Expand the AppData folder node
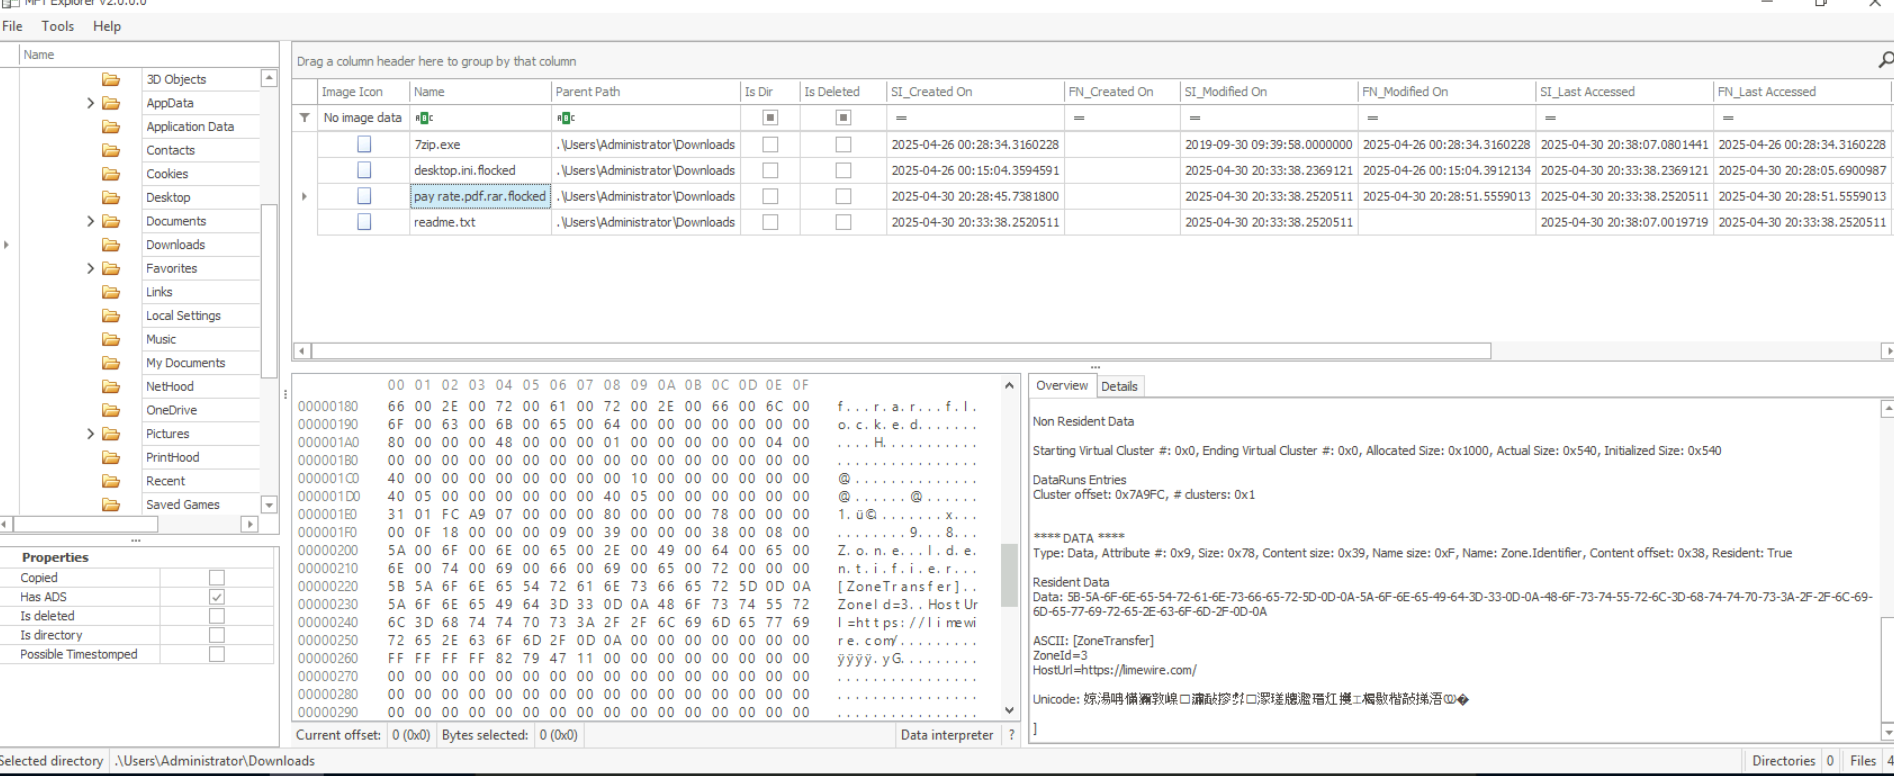Image resolution: width=1894 pixels, height=776 pixels. point(91,103)
